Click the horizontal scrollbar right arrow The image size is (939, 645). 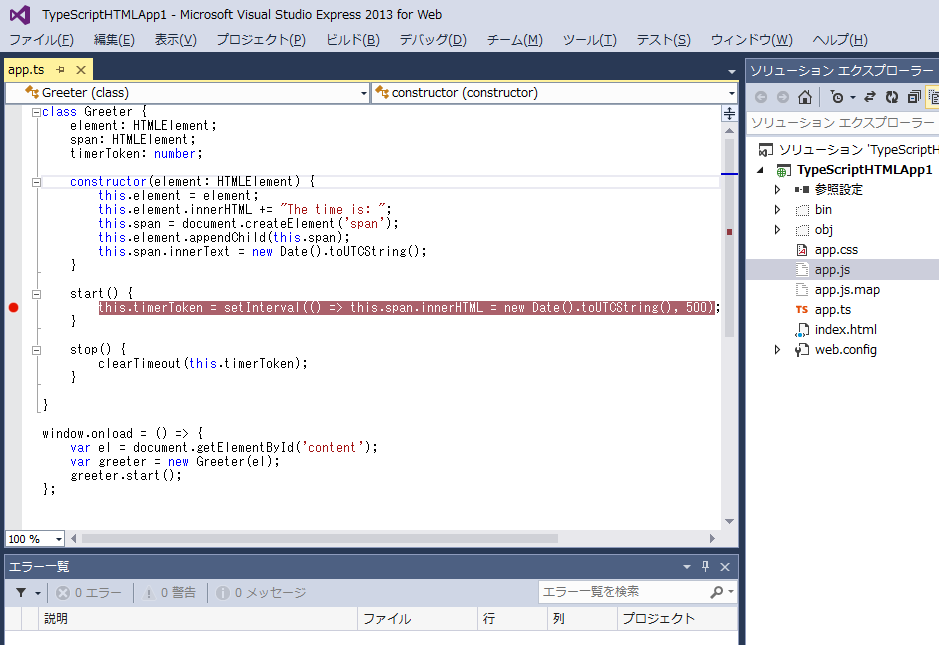[x=712, y=538]
